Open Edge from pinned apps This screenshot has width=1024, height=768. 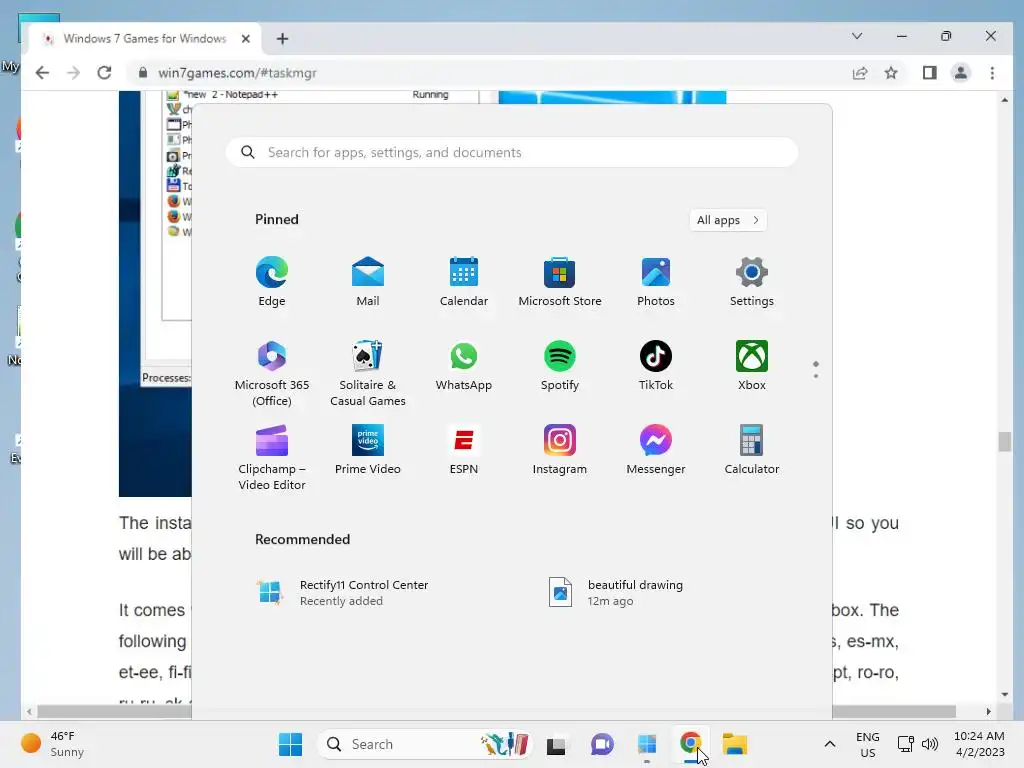[x=272, y=281]
